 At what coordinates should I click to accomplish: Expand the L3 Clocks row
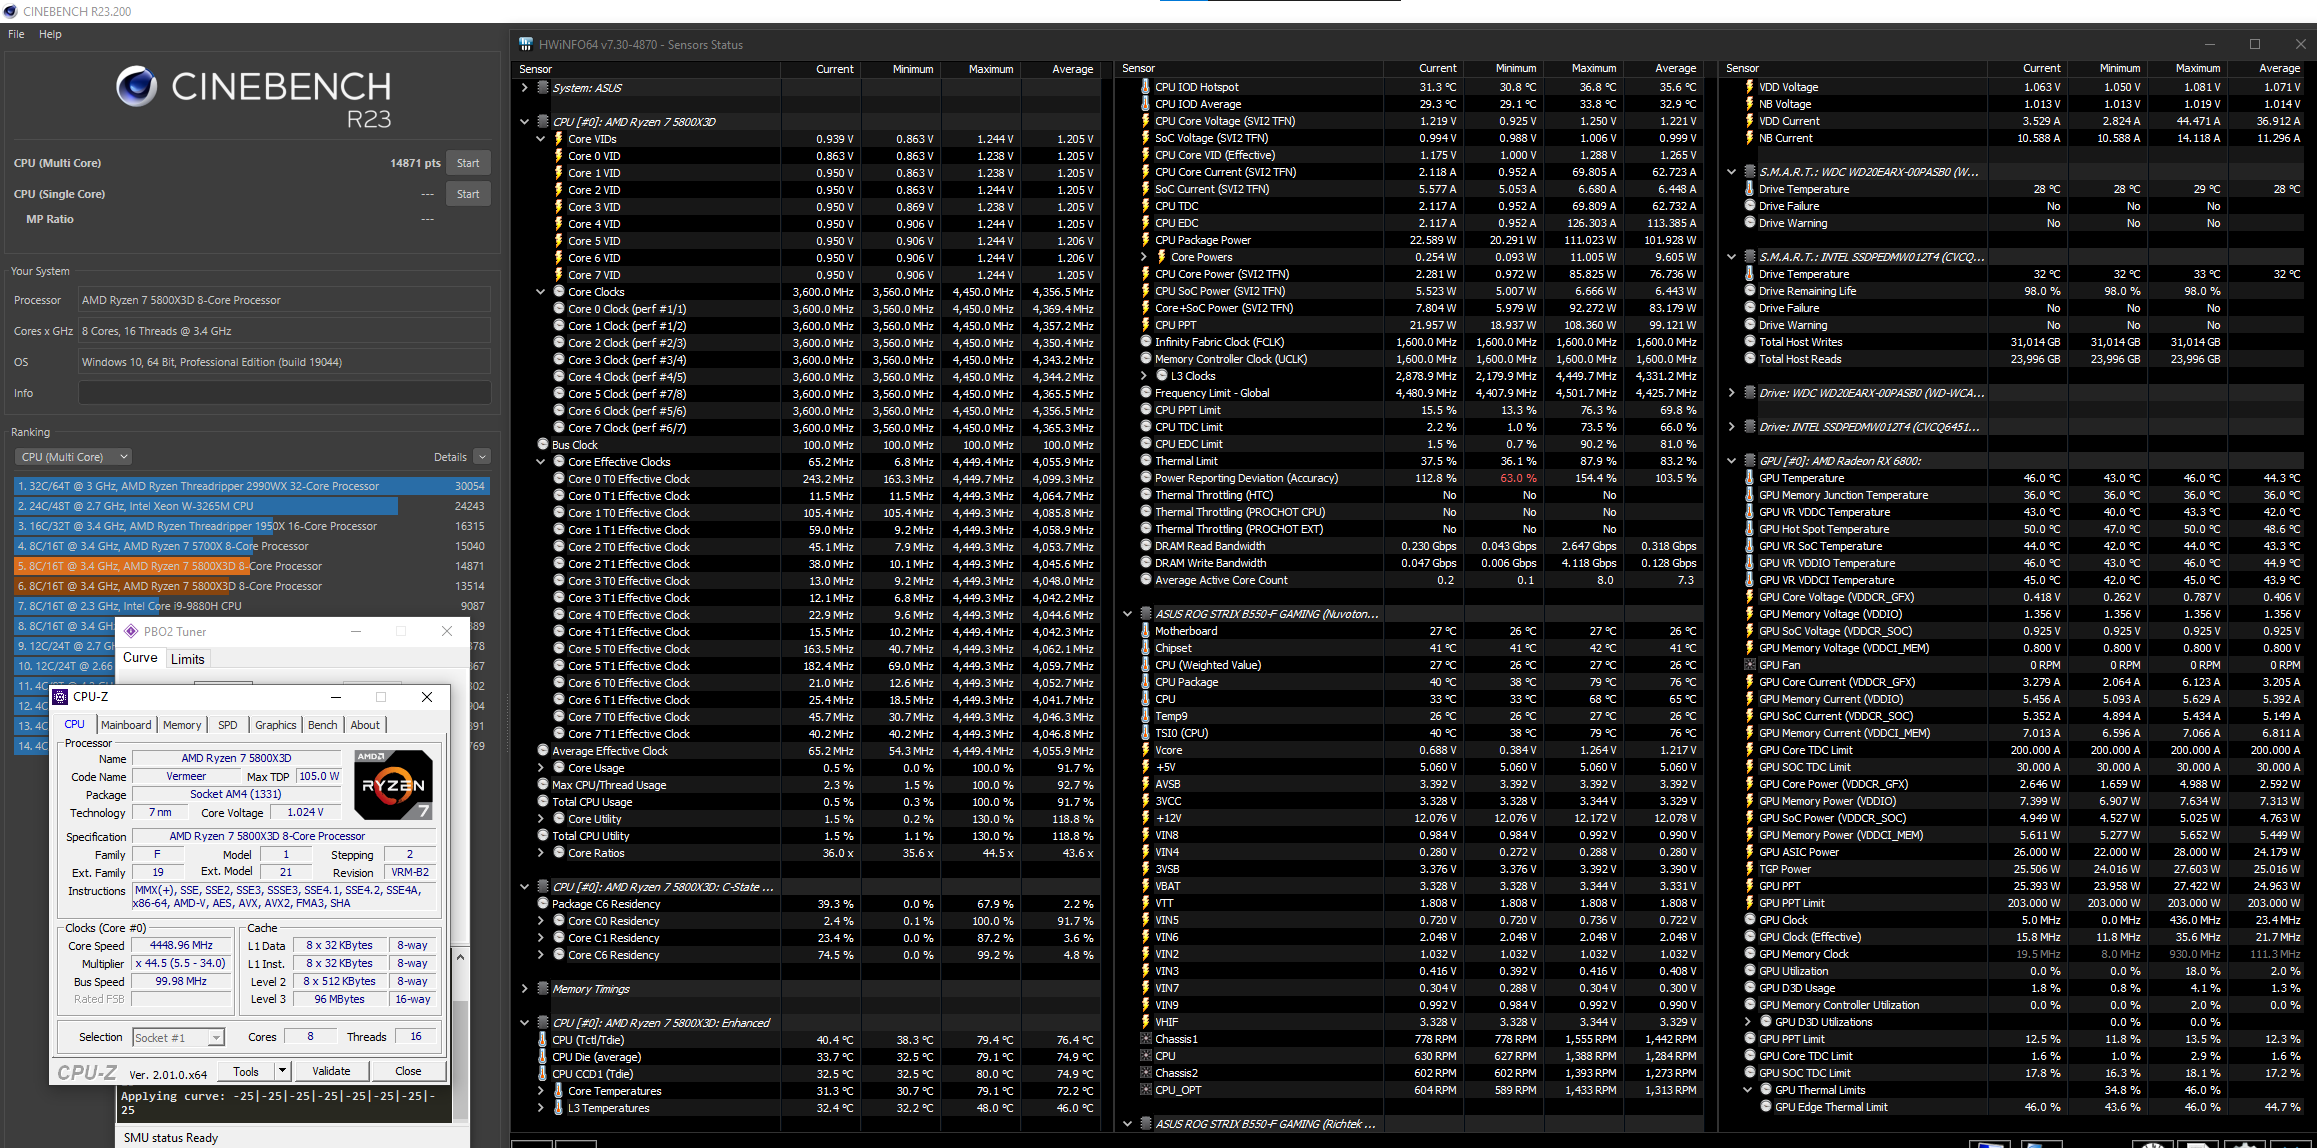click(1144, 376)
